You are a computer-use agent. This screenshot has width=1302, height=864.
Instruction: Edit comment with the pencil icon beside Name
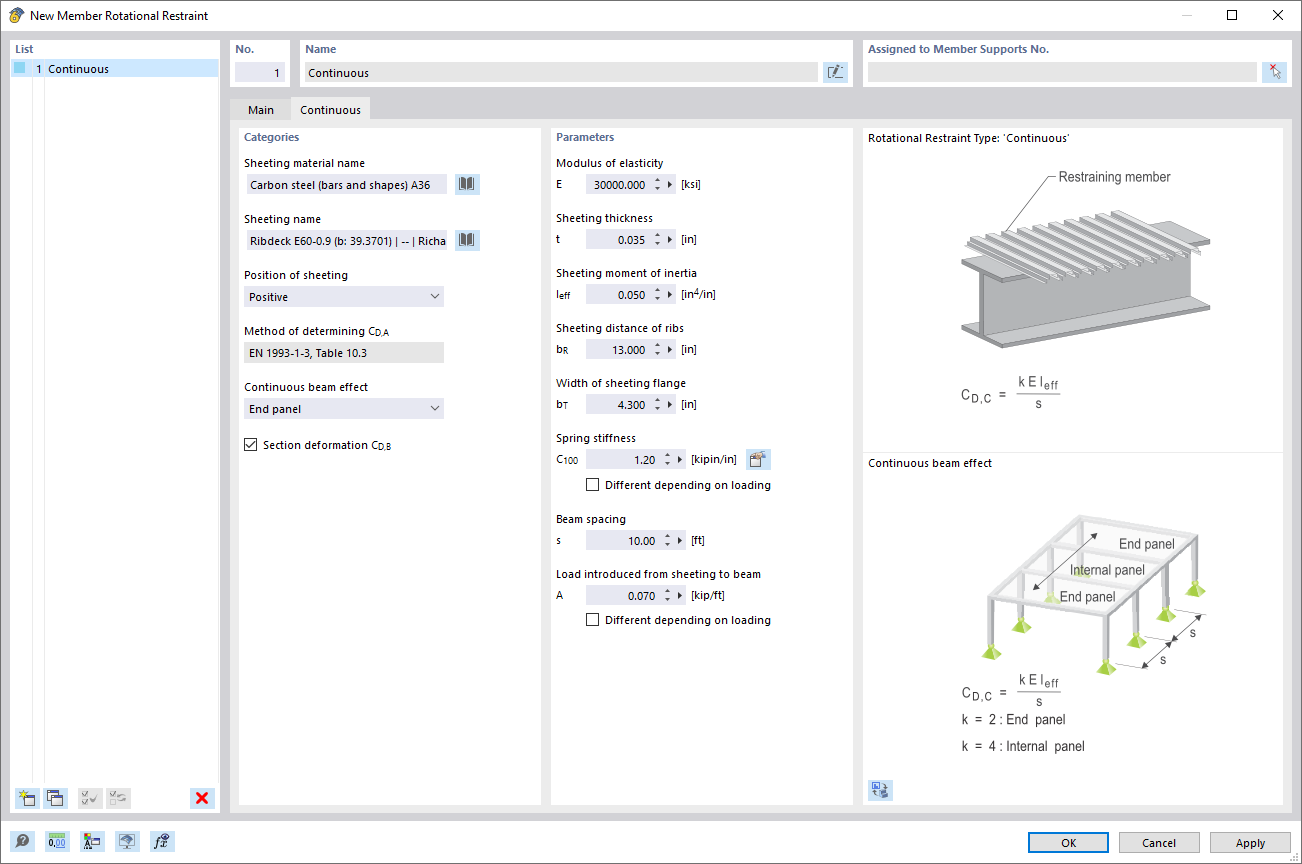pyautogui.click(x=835, y=72)
